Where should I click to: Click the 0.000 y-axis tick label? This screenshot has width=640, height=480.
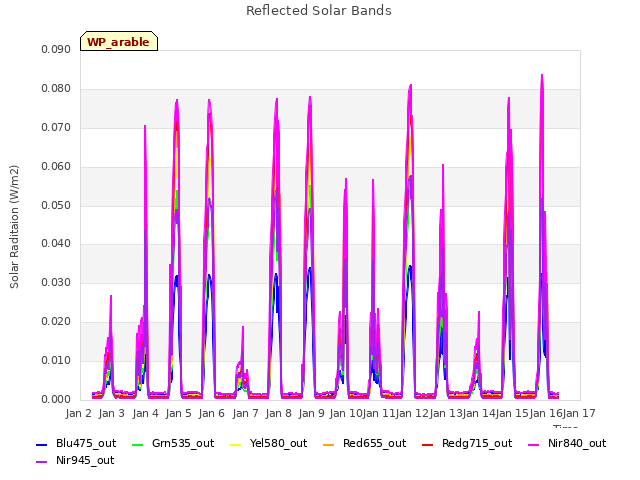pyautogui.click(x=56, y=400)
